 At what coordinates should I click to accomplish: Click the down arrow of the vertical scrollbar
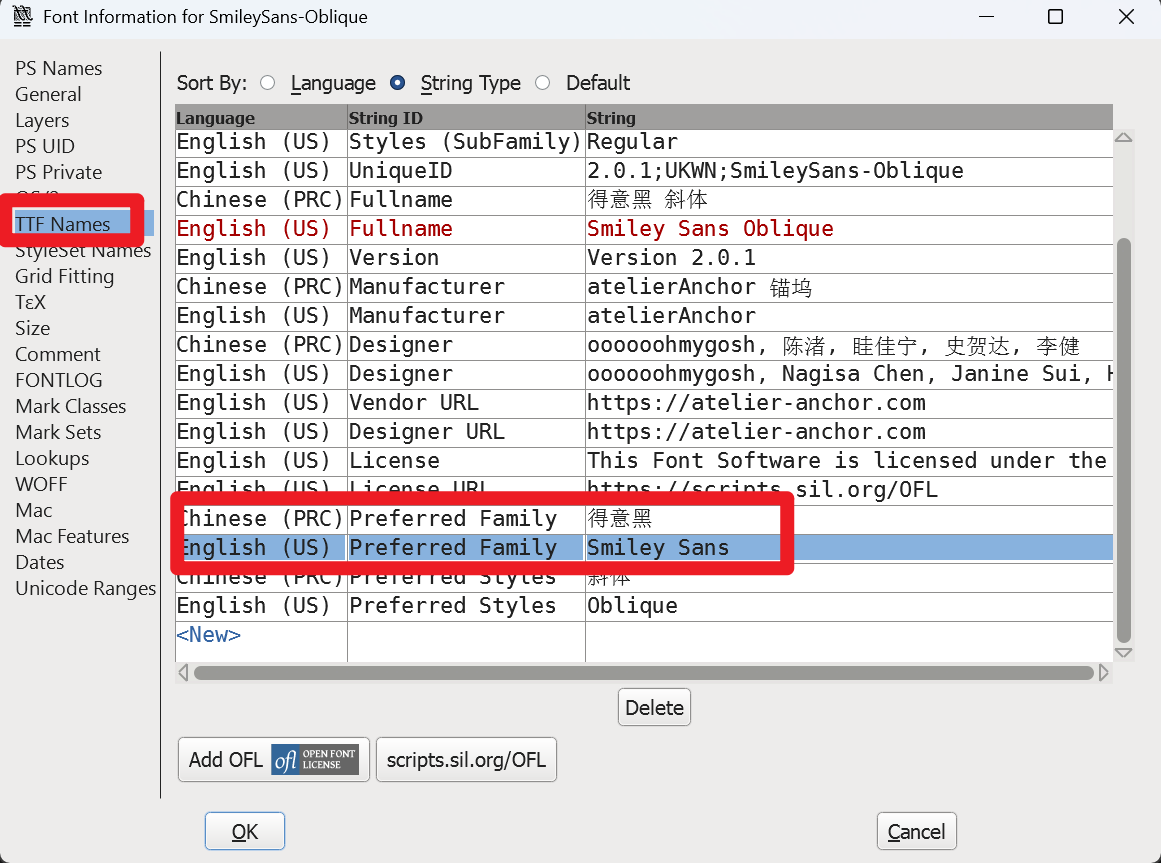coord(1123,653)
